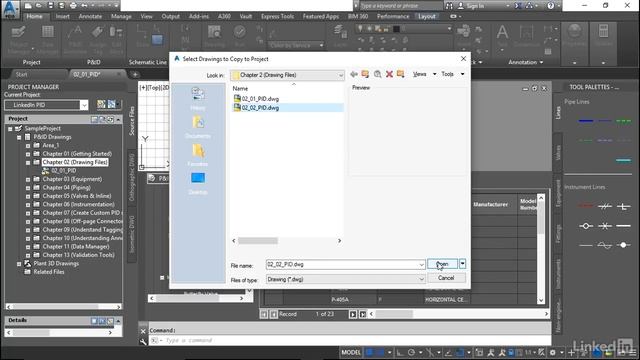Switch to the Layout ribbon tab
The height and width of the screenshot is (360, 640).
click(427, 16)
